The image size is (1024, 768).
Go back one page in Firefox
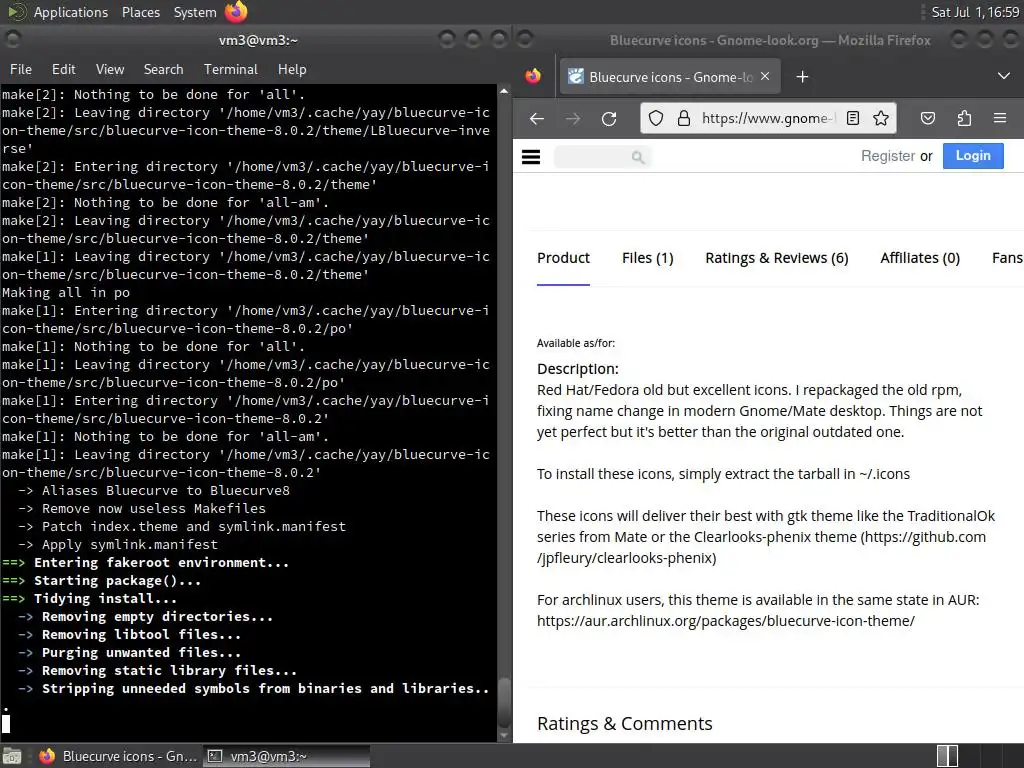pos(537,118)
